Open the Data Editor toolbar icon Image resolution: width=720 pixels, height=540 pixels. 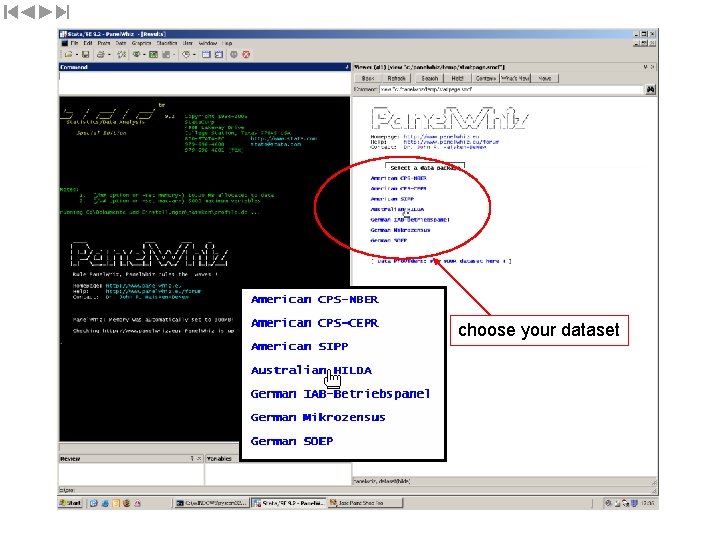[x=206, y=55]
